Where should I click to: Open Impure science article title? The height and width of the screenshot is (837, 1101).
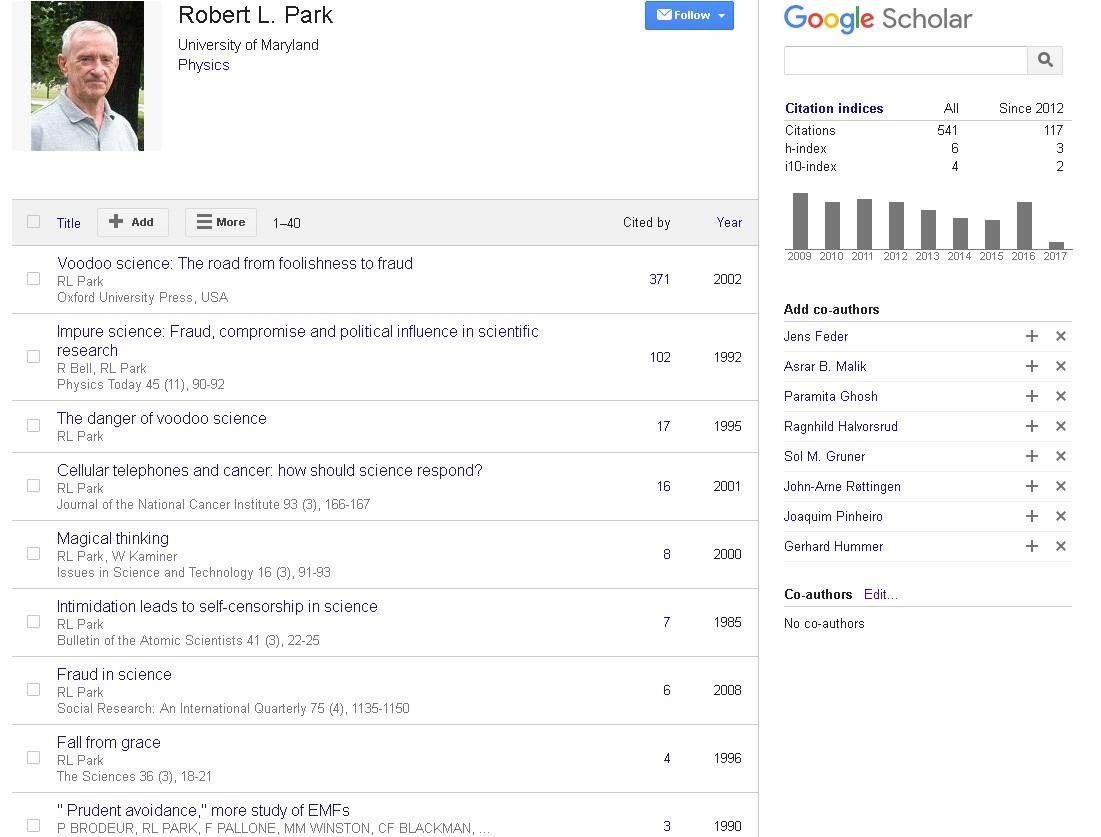(298, 341)
